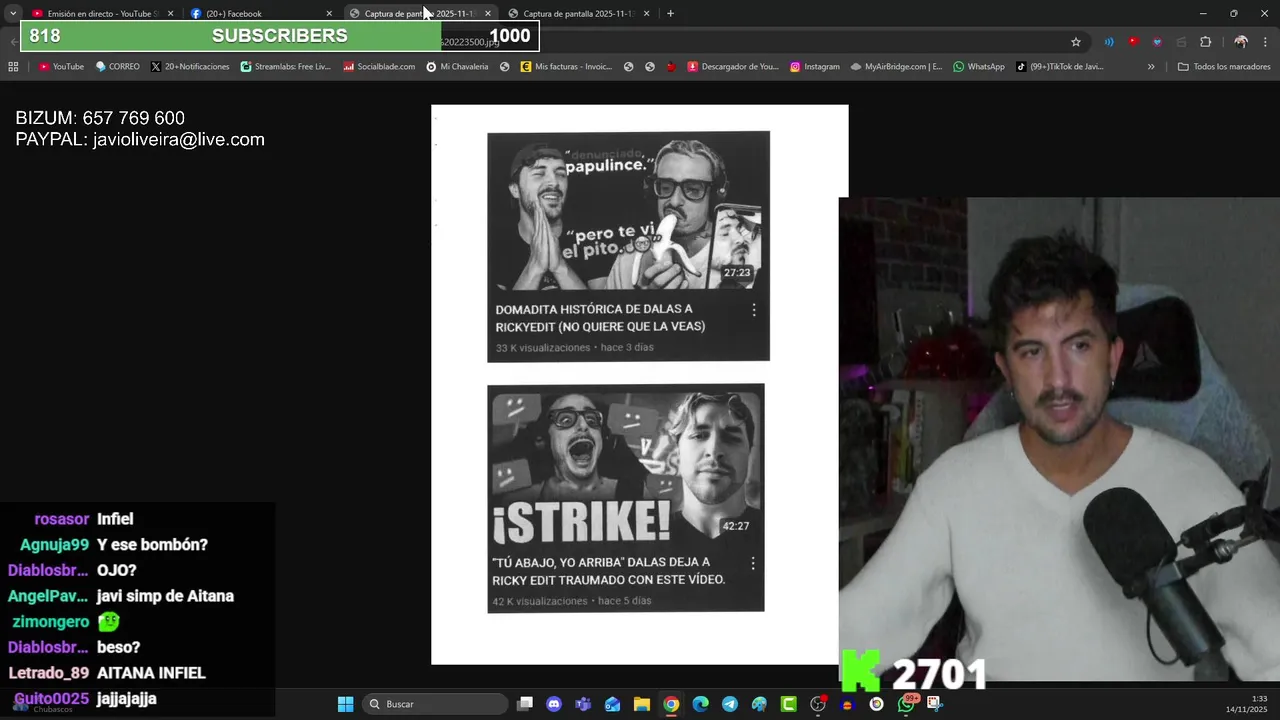The width and height of the screenshot is (1280, 720).
Task: Open the Chrome three-dot menu
Action: 1265,42
